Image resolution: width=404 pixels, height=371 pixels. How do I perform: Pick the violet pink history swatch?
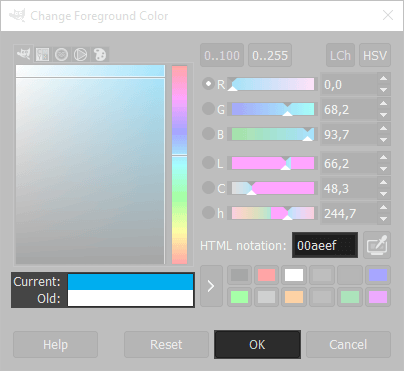pyautogui.click(x=378, y=297)
